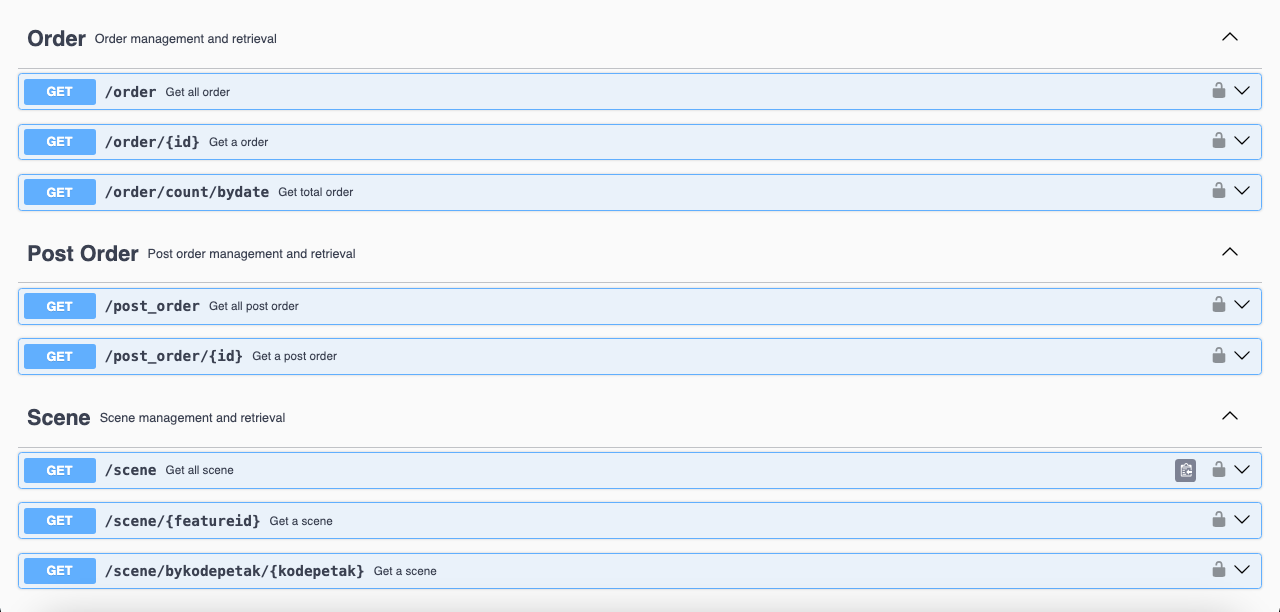Expand the /order/count/bydate endpoint chevron
The width and height of the screenshot is (1280, 612).
pyautogui.click(x=1242, y=191)
